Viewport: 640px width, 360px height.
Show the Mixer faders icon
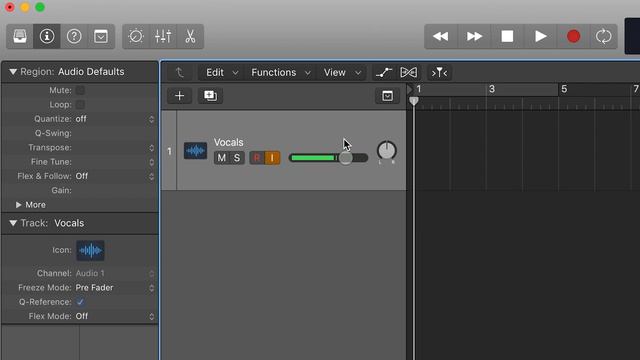click(x=163, y=37)
